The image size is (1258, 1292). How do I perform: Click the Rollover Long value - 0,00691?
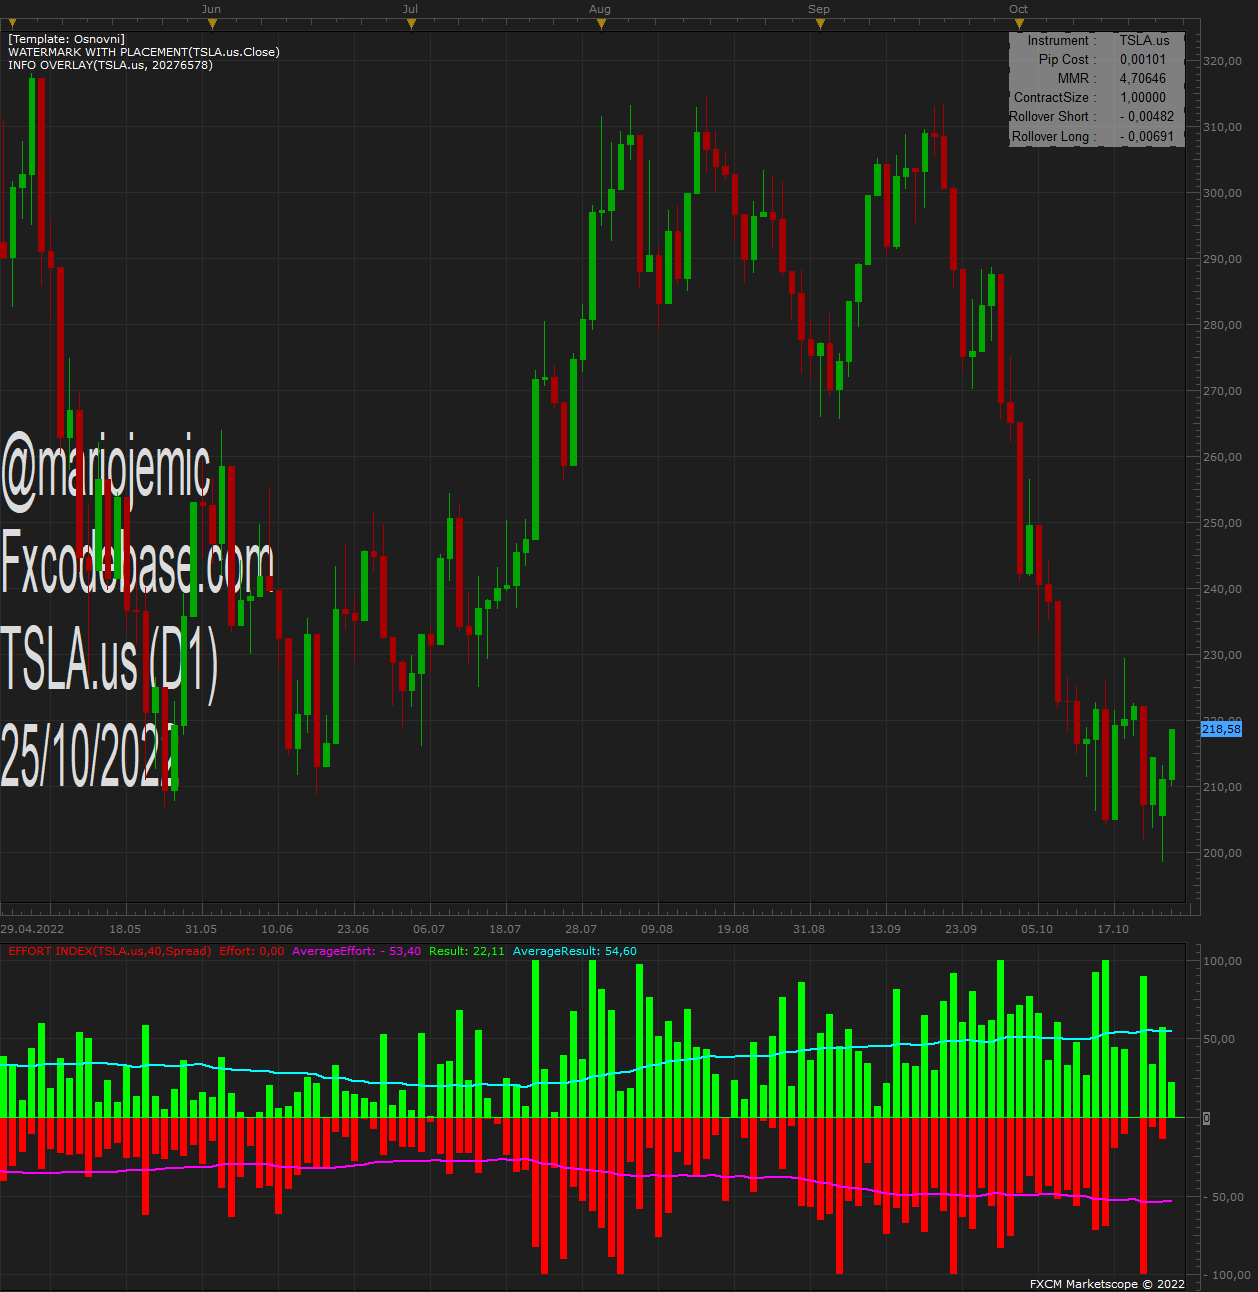point(1147,136)
